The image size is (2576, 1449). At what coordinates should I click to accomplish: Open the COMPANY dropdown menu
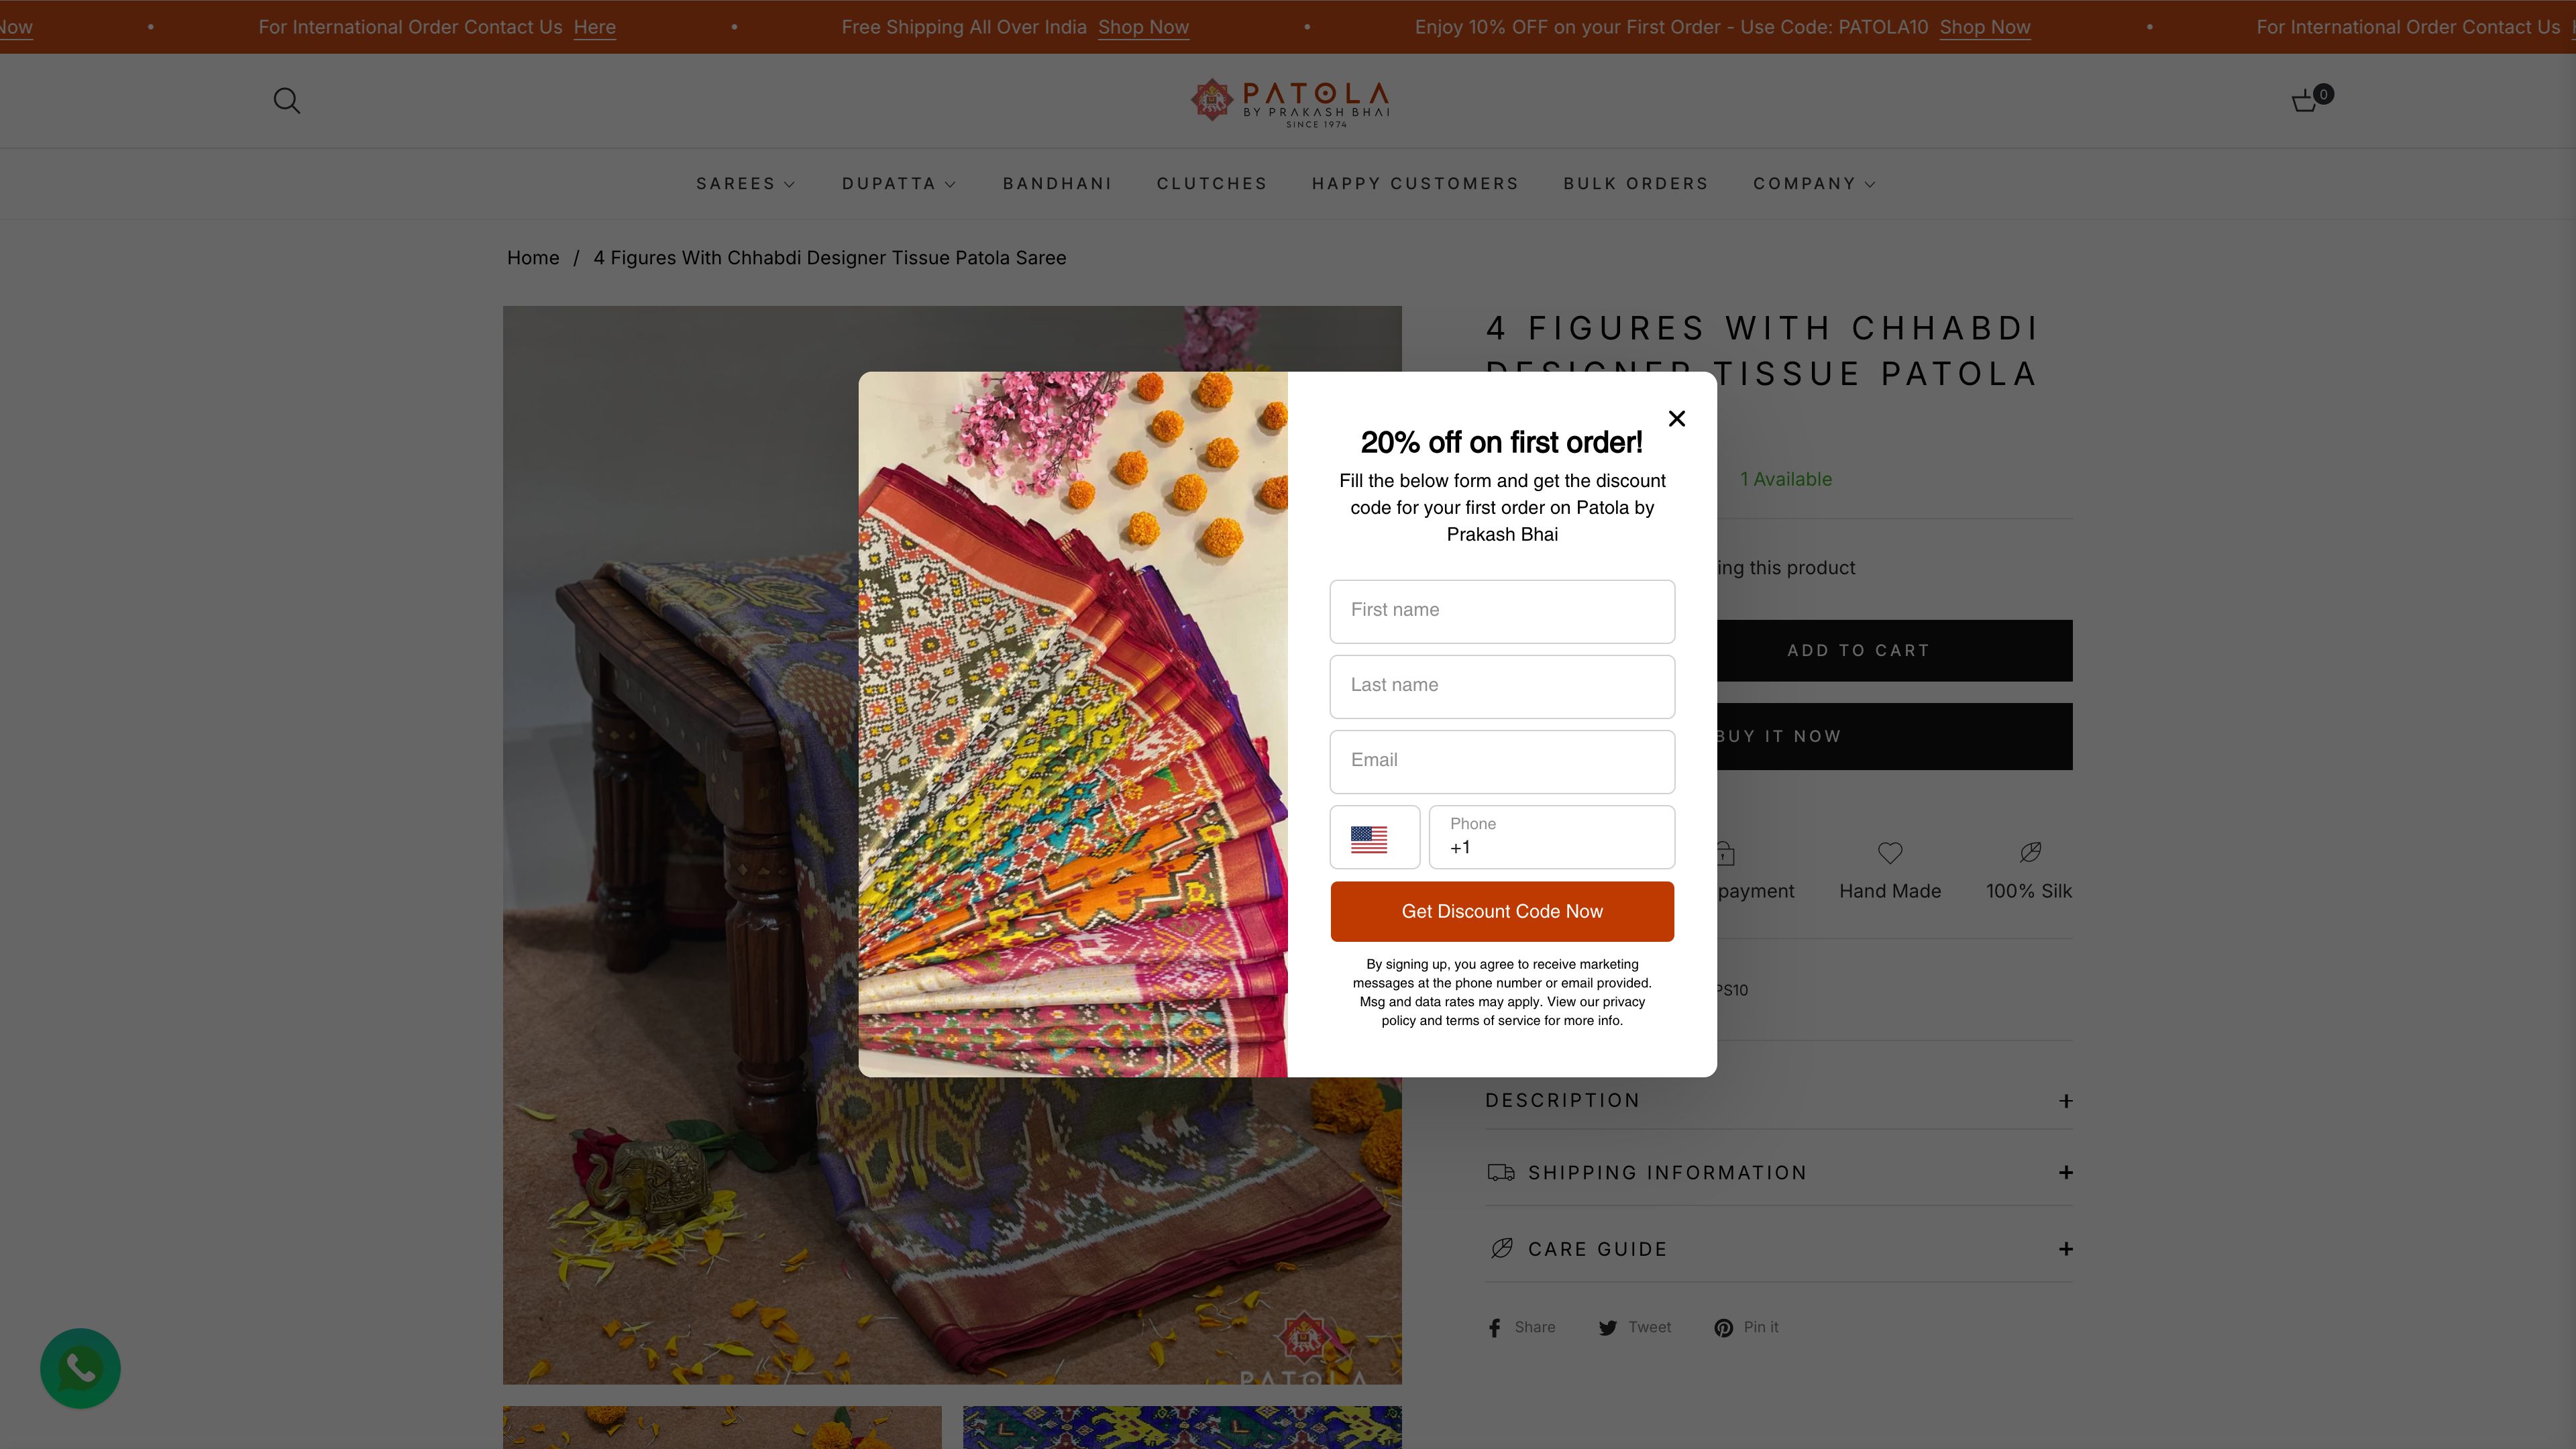[1813, 183]
